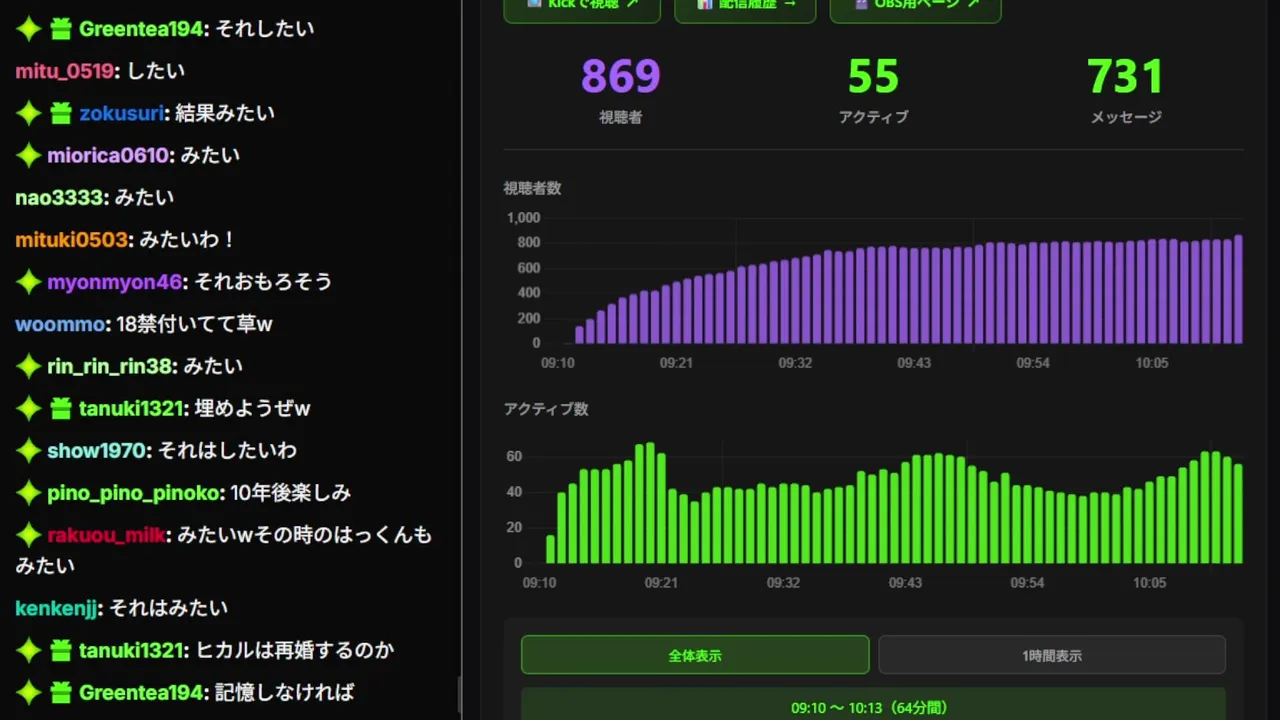The width and height of the screenshot is (1280, 720).
Task: Click the message text それはしたいわ
Action: click(228, 450)
